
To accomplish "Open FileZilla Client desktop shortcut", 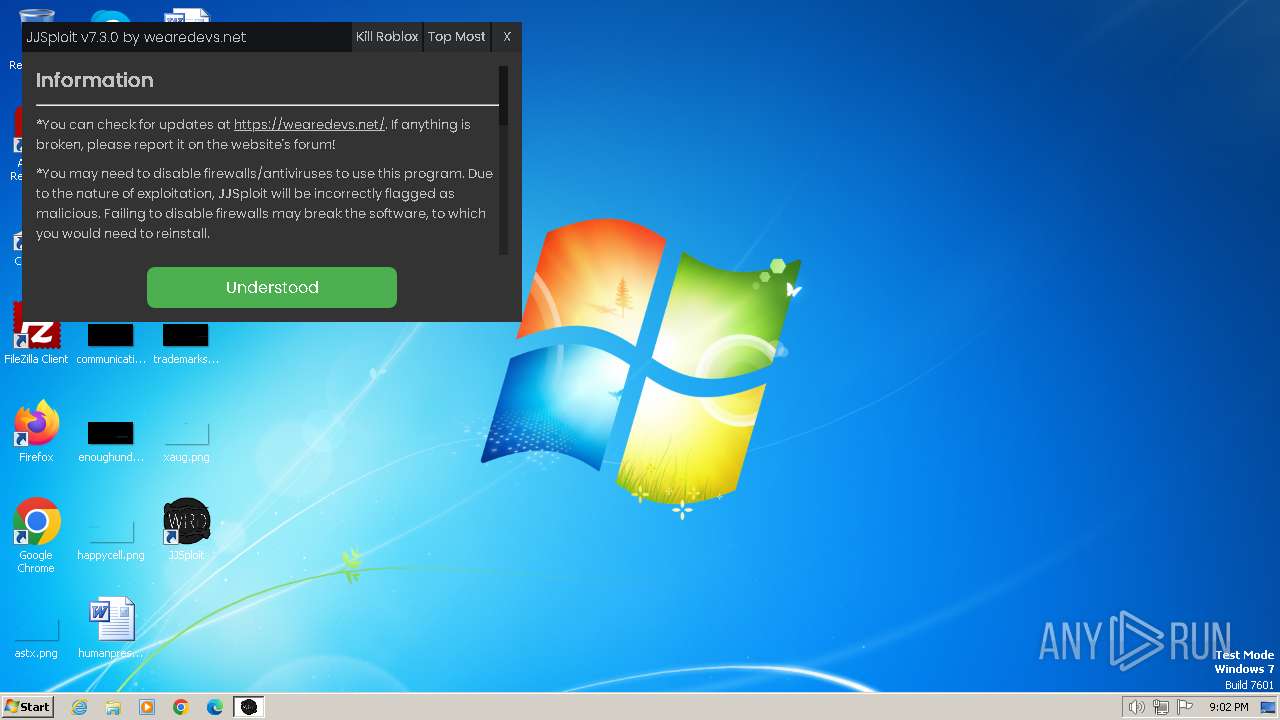I will 36,334.
